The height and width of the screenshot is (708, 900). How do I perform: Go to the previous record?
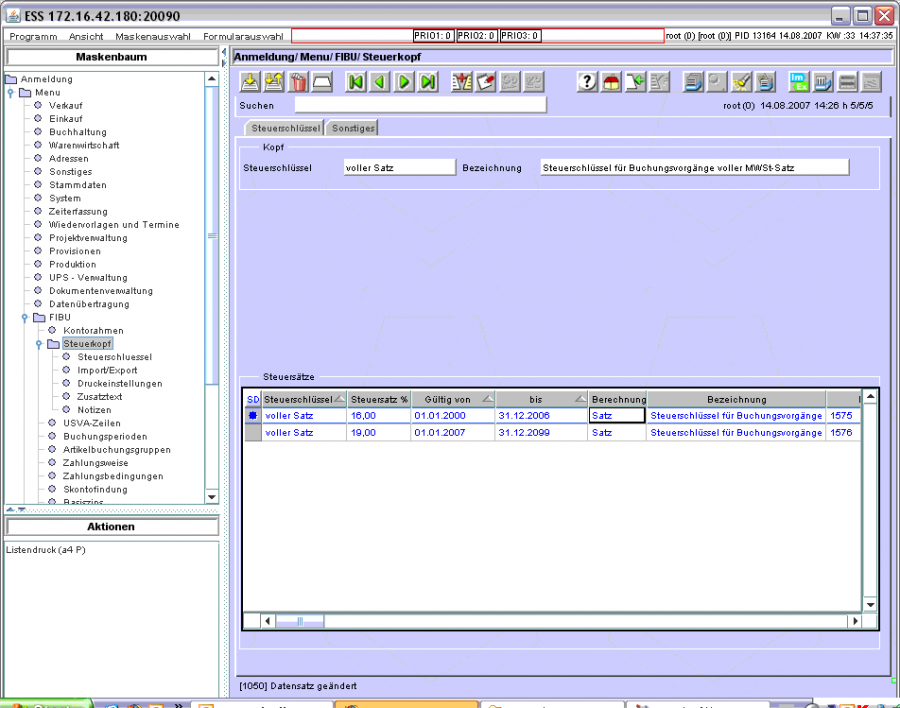pos(380,82)
